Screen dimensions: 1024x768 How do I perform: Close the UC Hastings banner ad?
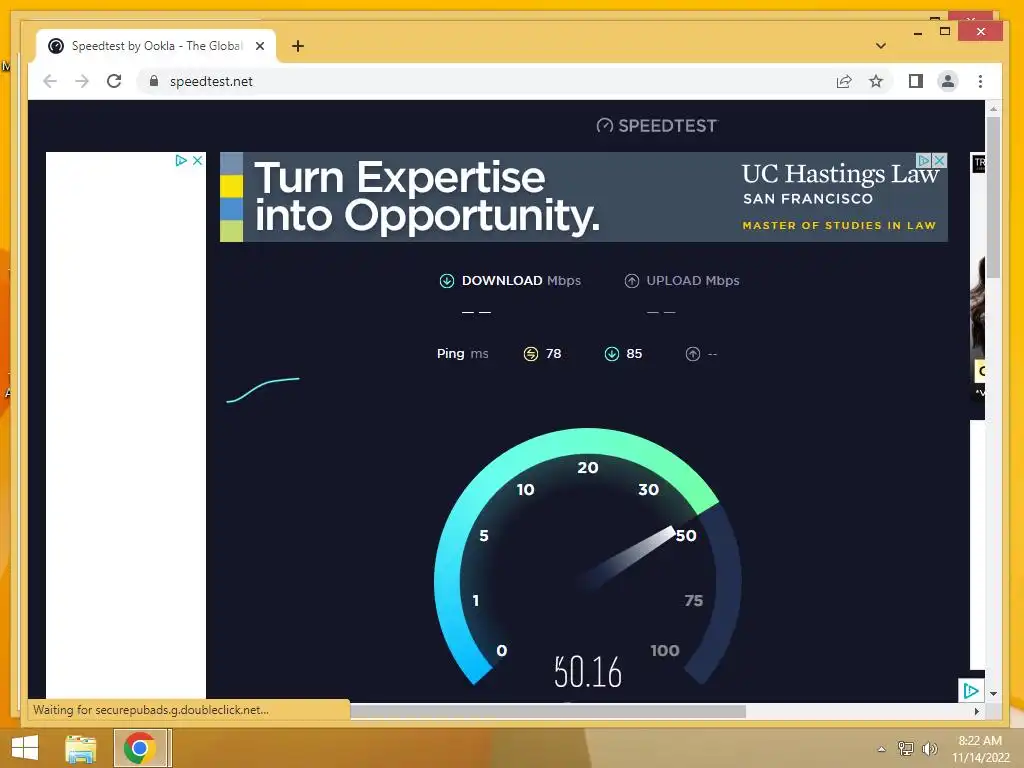coord(940,160)
